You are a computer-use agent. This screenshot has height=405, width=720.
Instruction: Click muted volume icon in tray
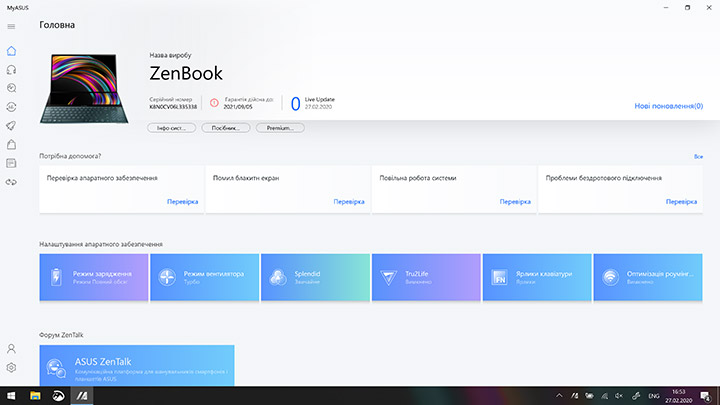click(619, 396)
